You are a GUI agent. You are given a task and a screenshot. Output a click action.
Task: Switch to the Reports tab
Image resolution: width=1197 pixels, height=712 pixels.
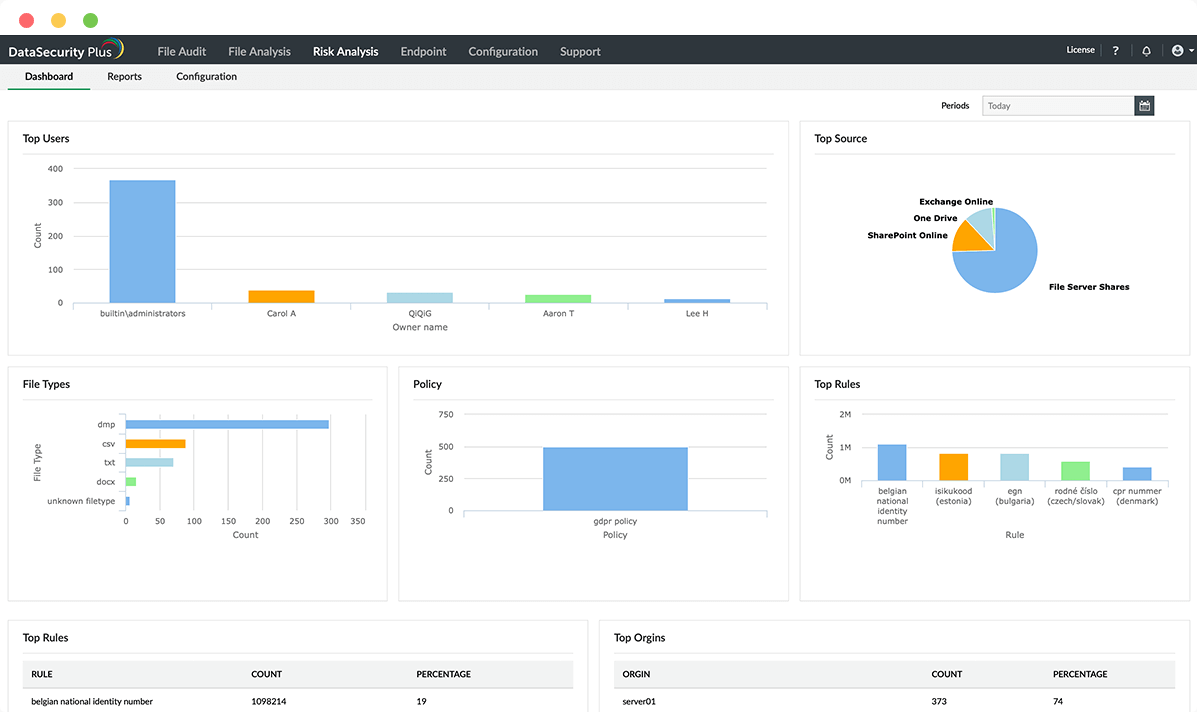coord(124,76)
